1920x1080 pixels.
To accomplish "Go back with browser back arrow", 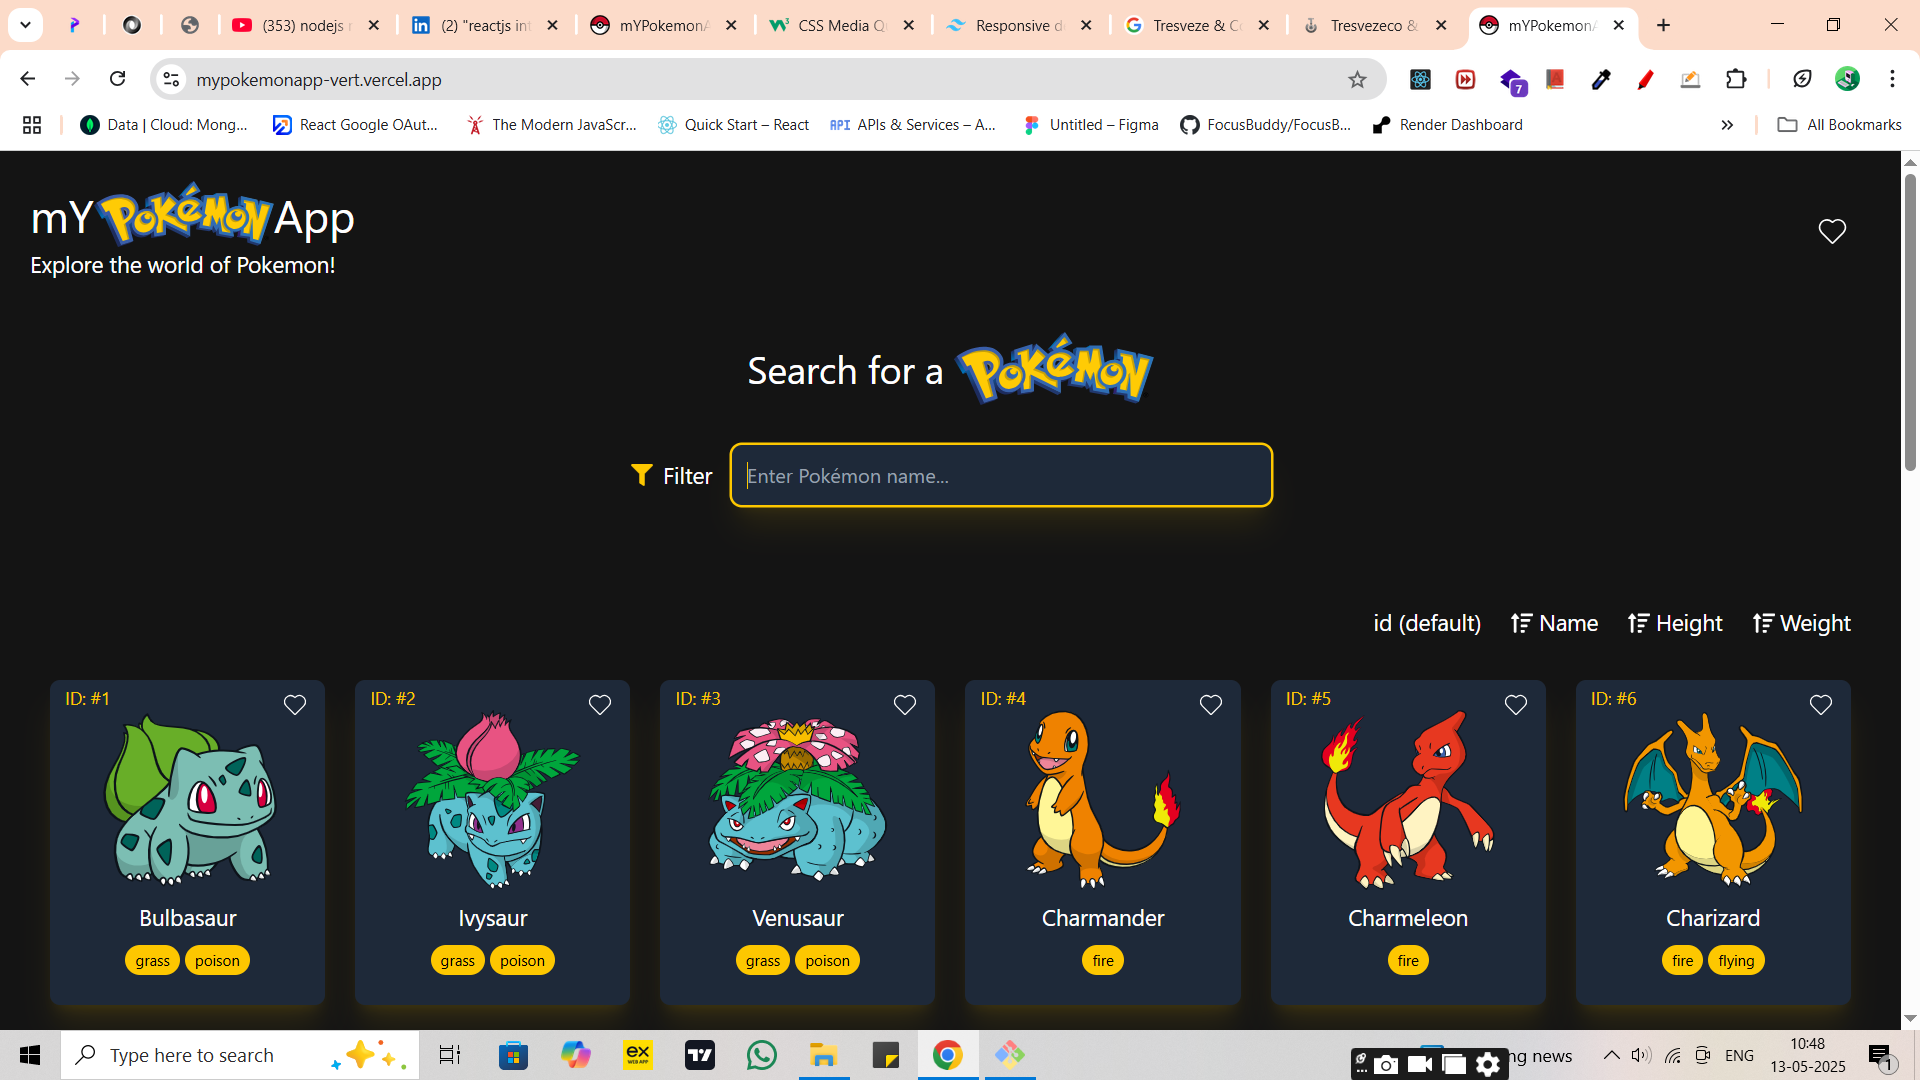I will pos(28,79).
